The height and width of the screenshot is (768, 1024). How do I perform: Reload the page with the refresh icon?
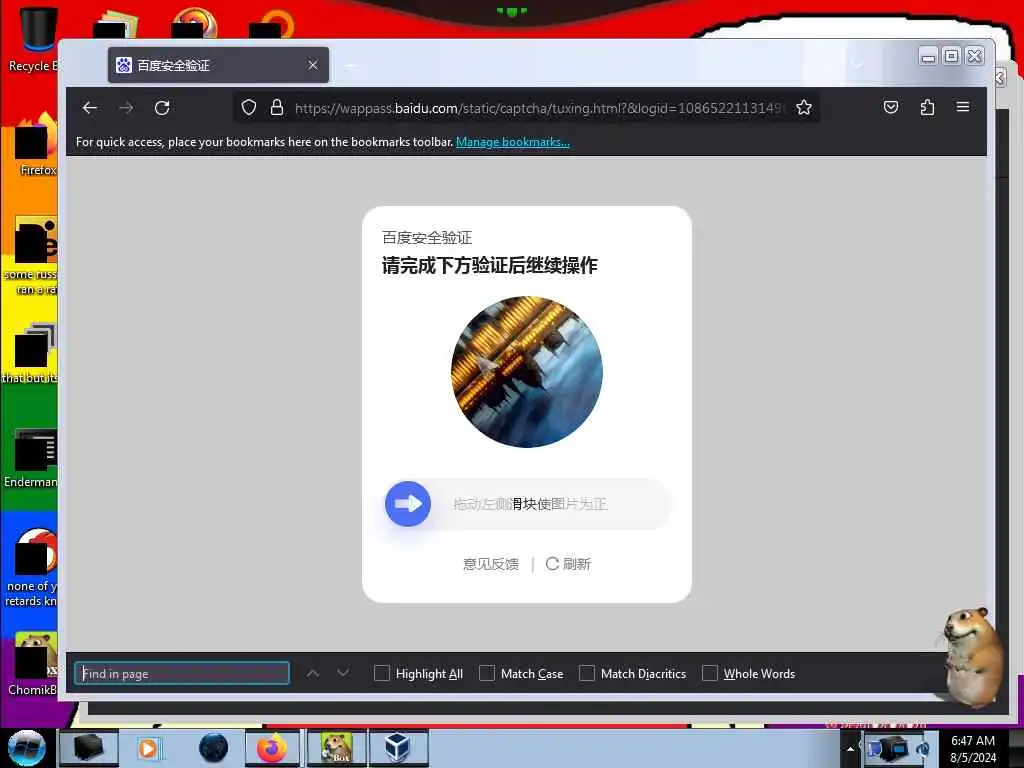point(162,108)
